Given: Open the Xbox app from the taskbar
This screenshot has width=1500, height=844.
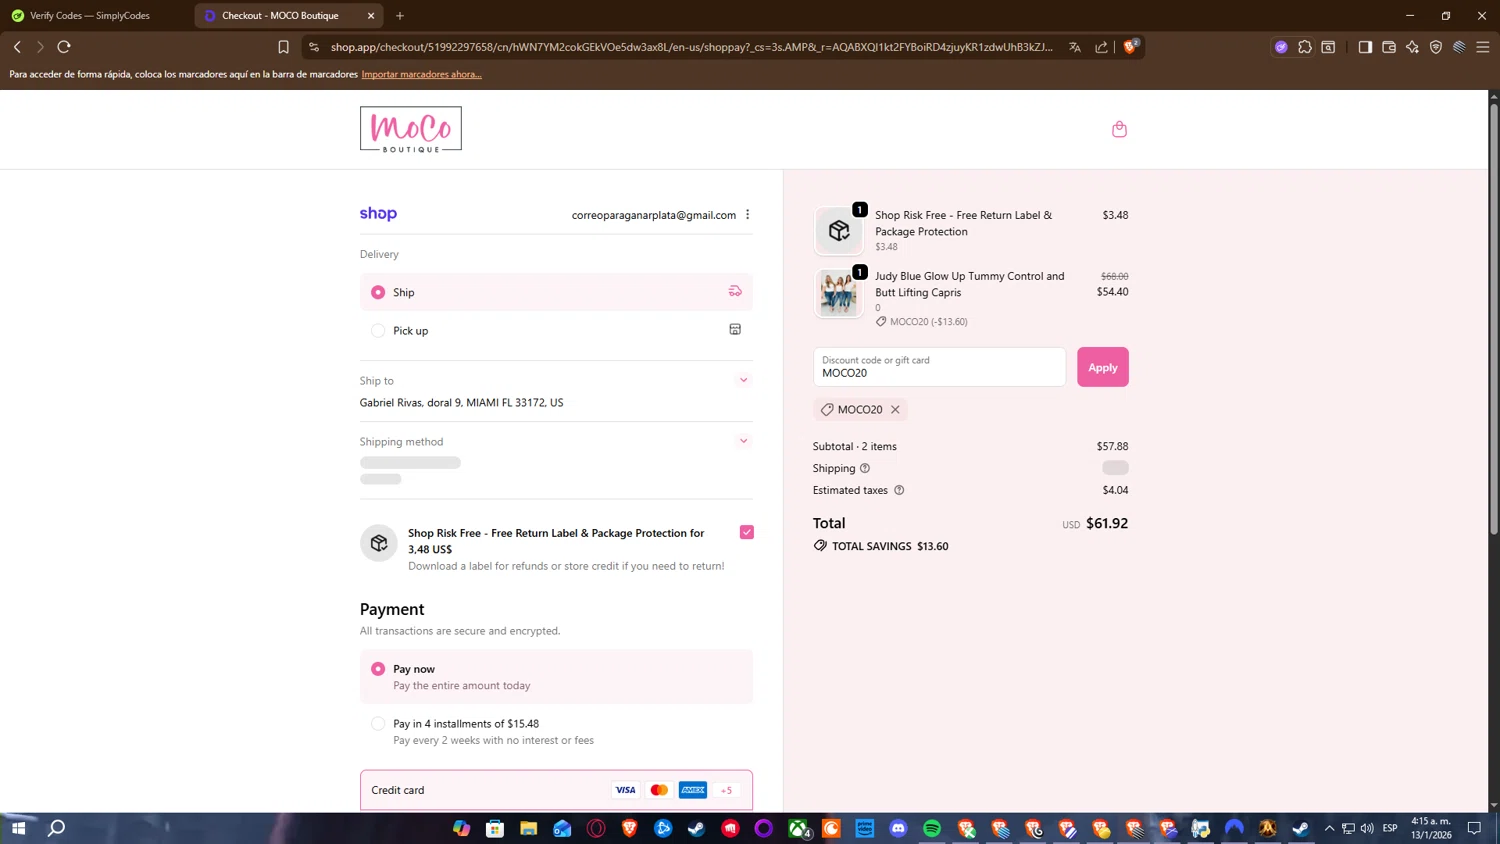Looking at the screenshot, I should point(798,828).
